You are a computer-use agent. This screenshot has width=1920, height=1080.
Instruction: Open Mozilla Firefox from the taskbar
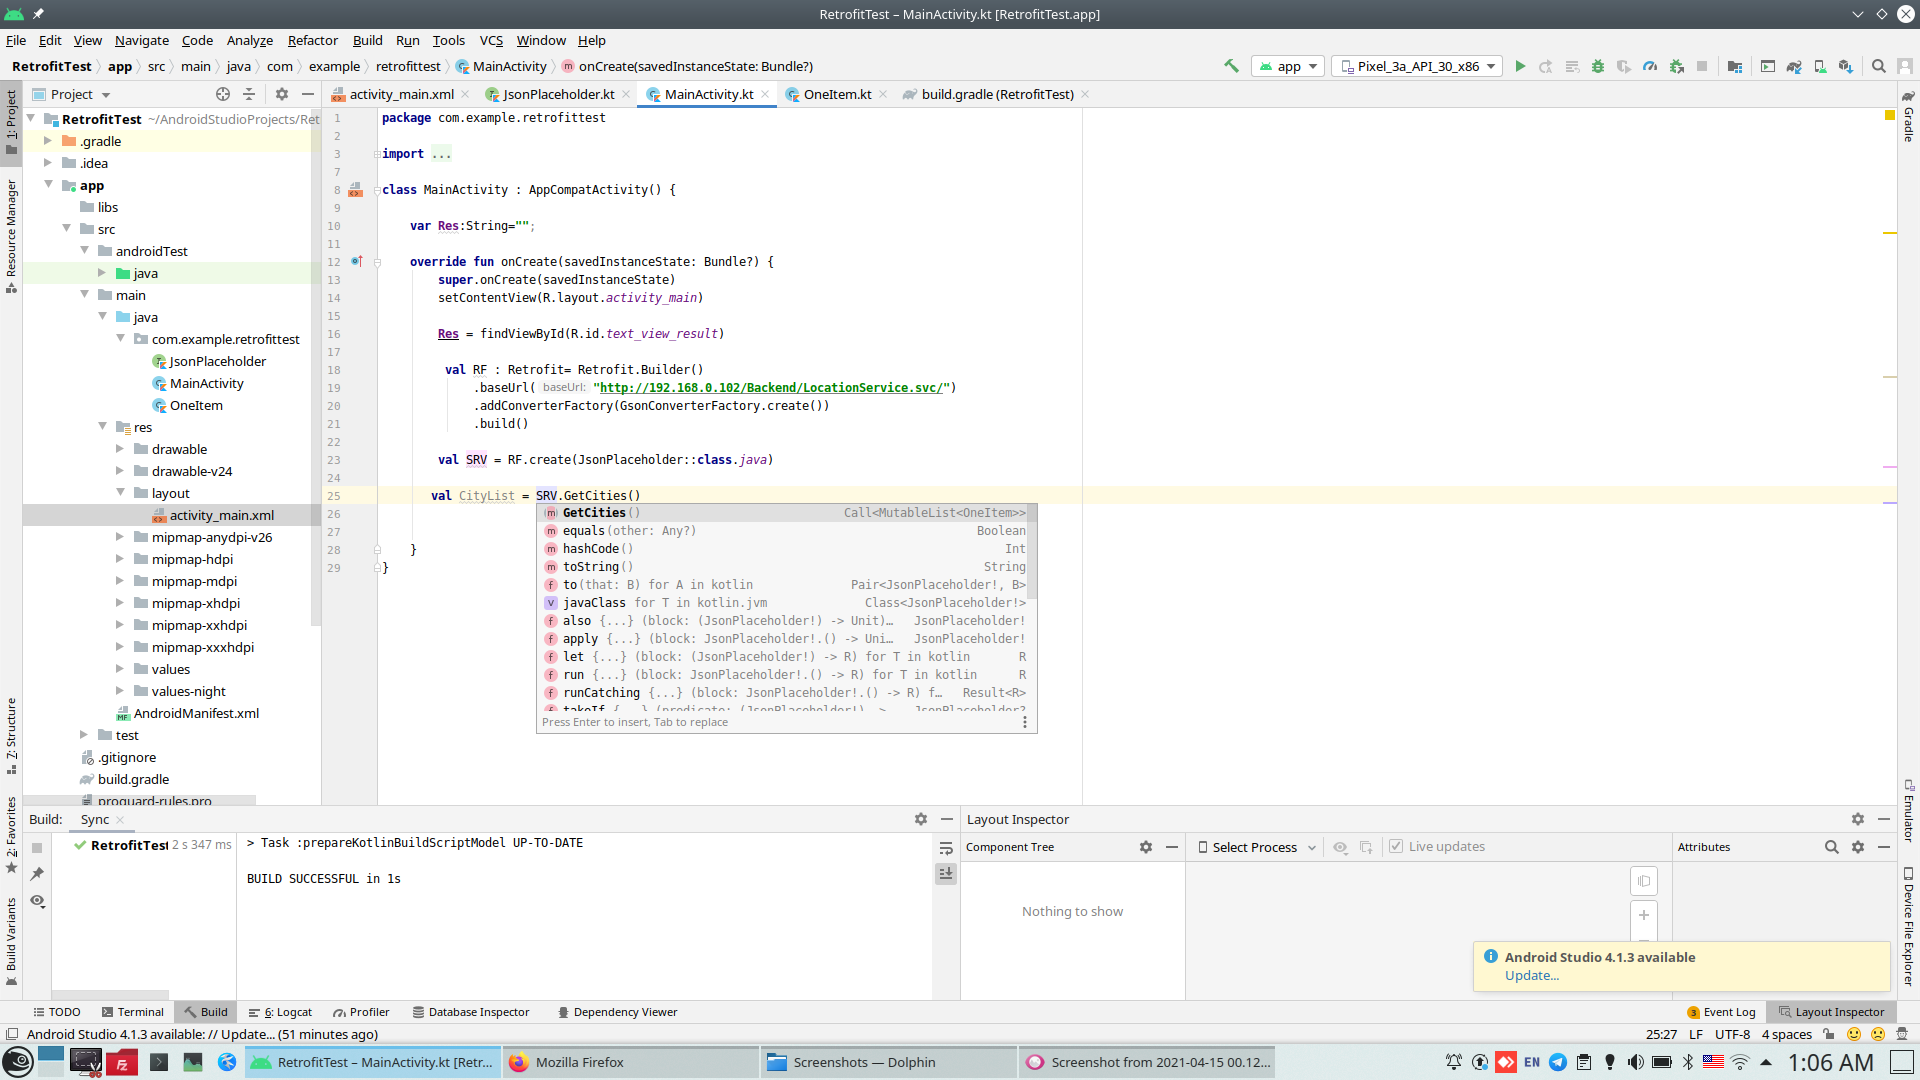pos(579,1062)
